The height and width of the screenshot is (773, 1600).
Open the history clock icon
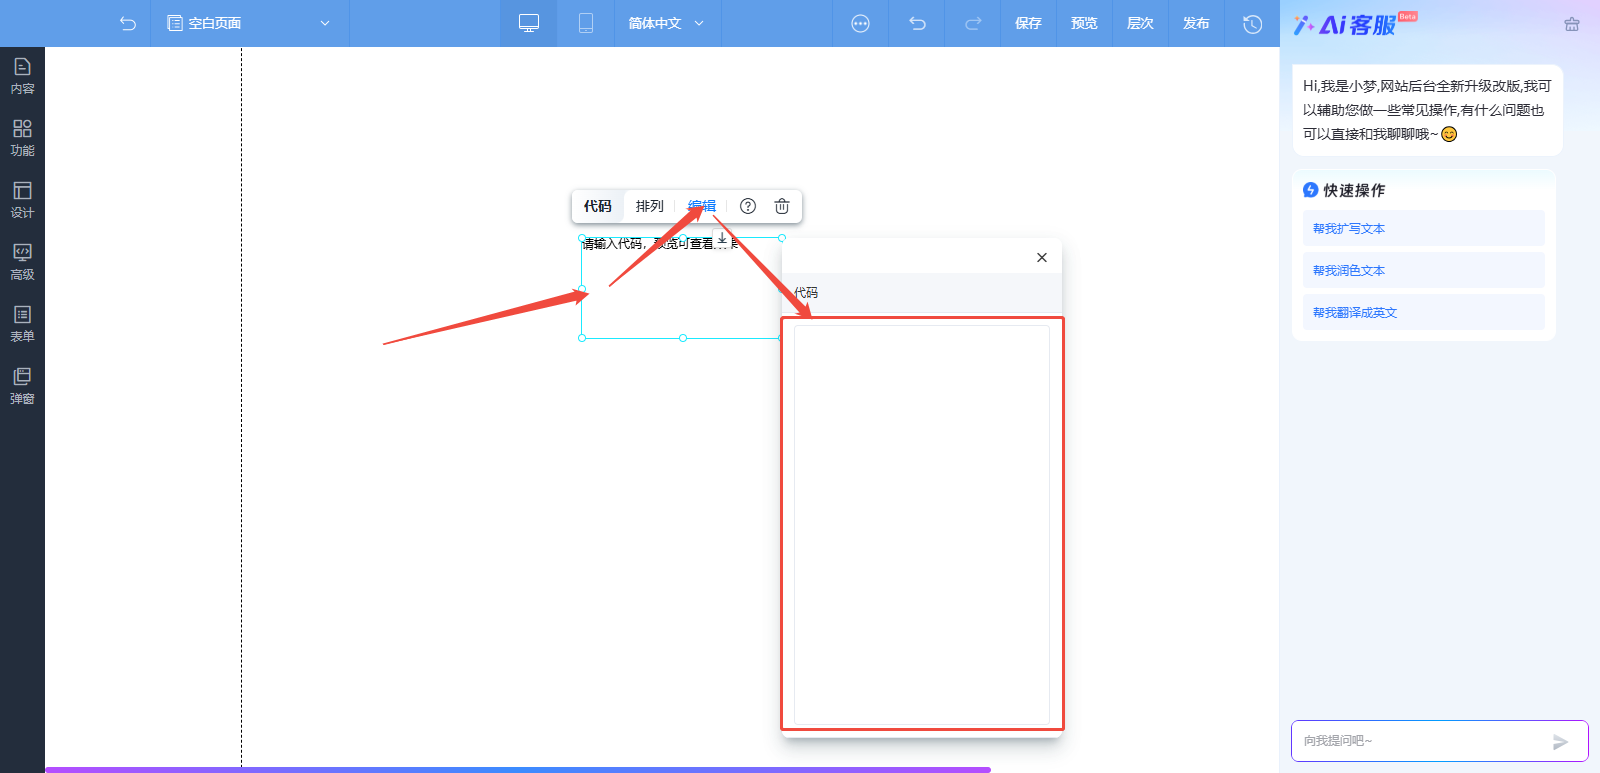(x=1252, y=23)
